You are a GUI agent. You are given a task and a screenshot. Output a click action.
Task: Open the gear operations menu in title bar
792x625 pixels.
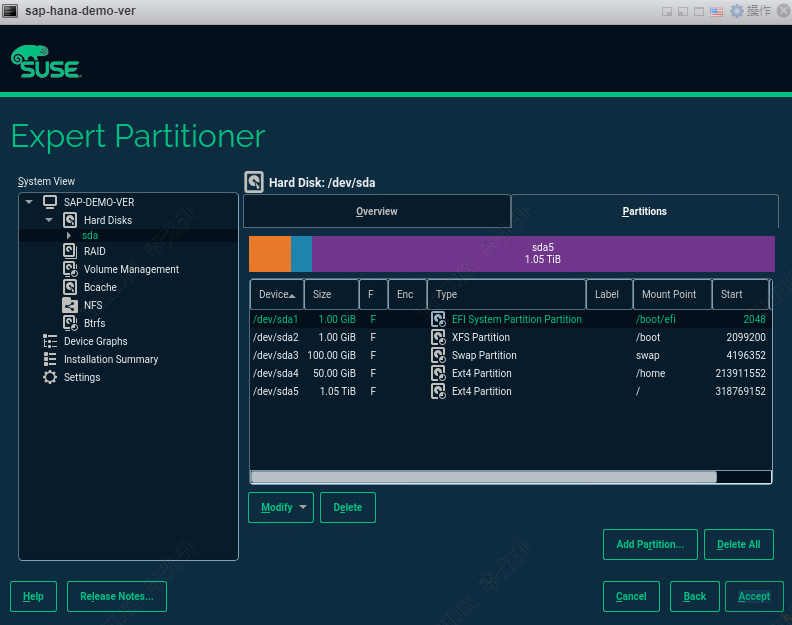751,11
